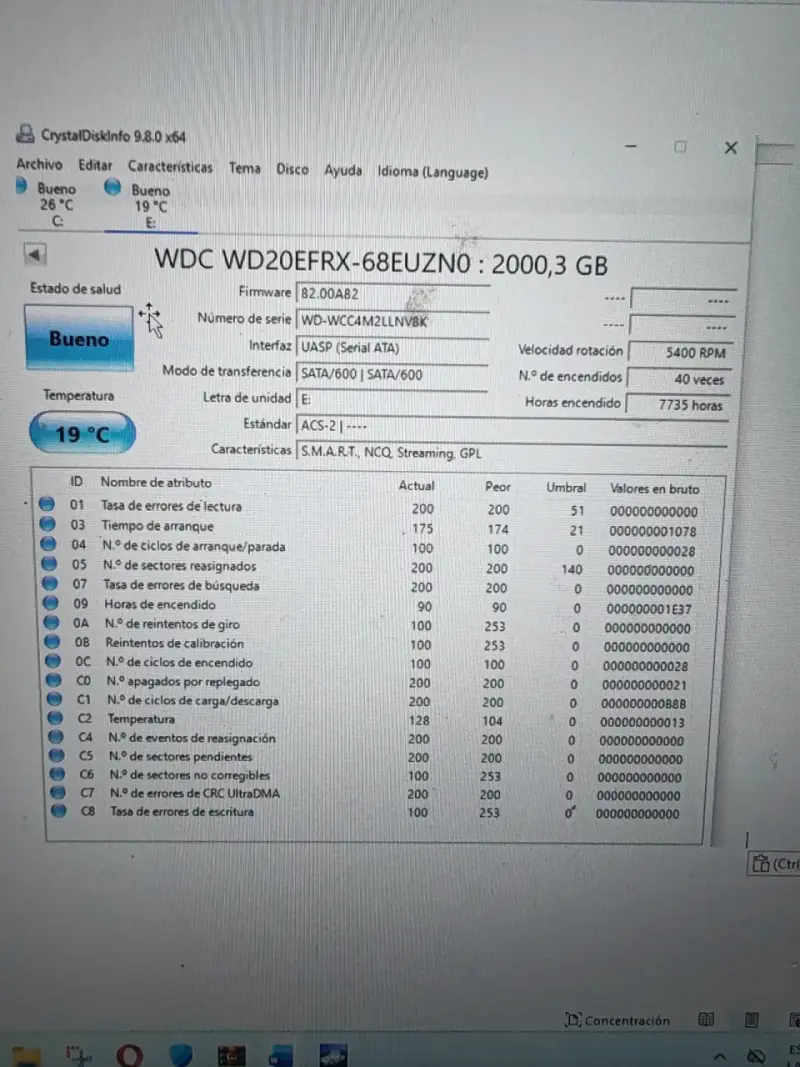Select attribute text N.º de sectores reasignados
Image resolution: width=800 pixels, height=1067 pixels.
180,566
